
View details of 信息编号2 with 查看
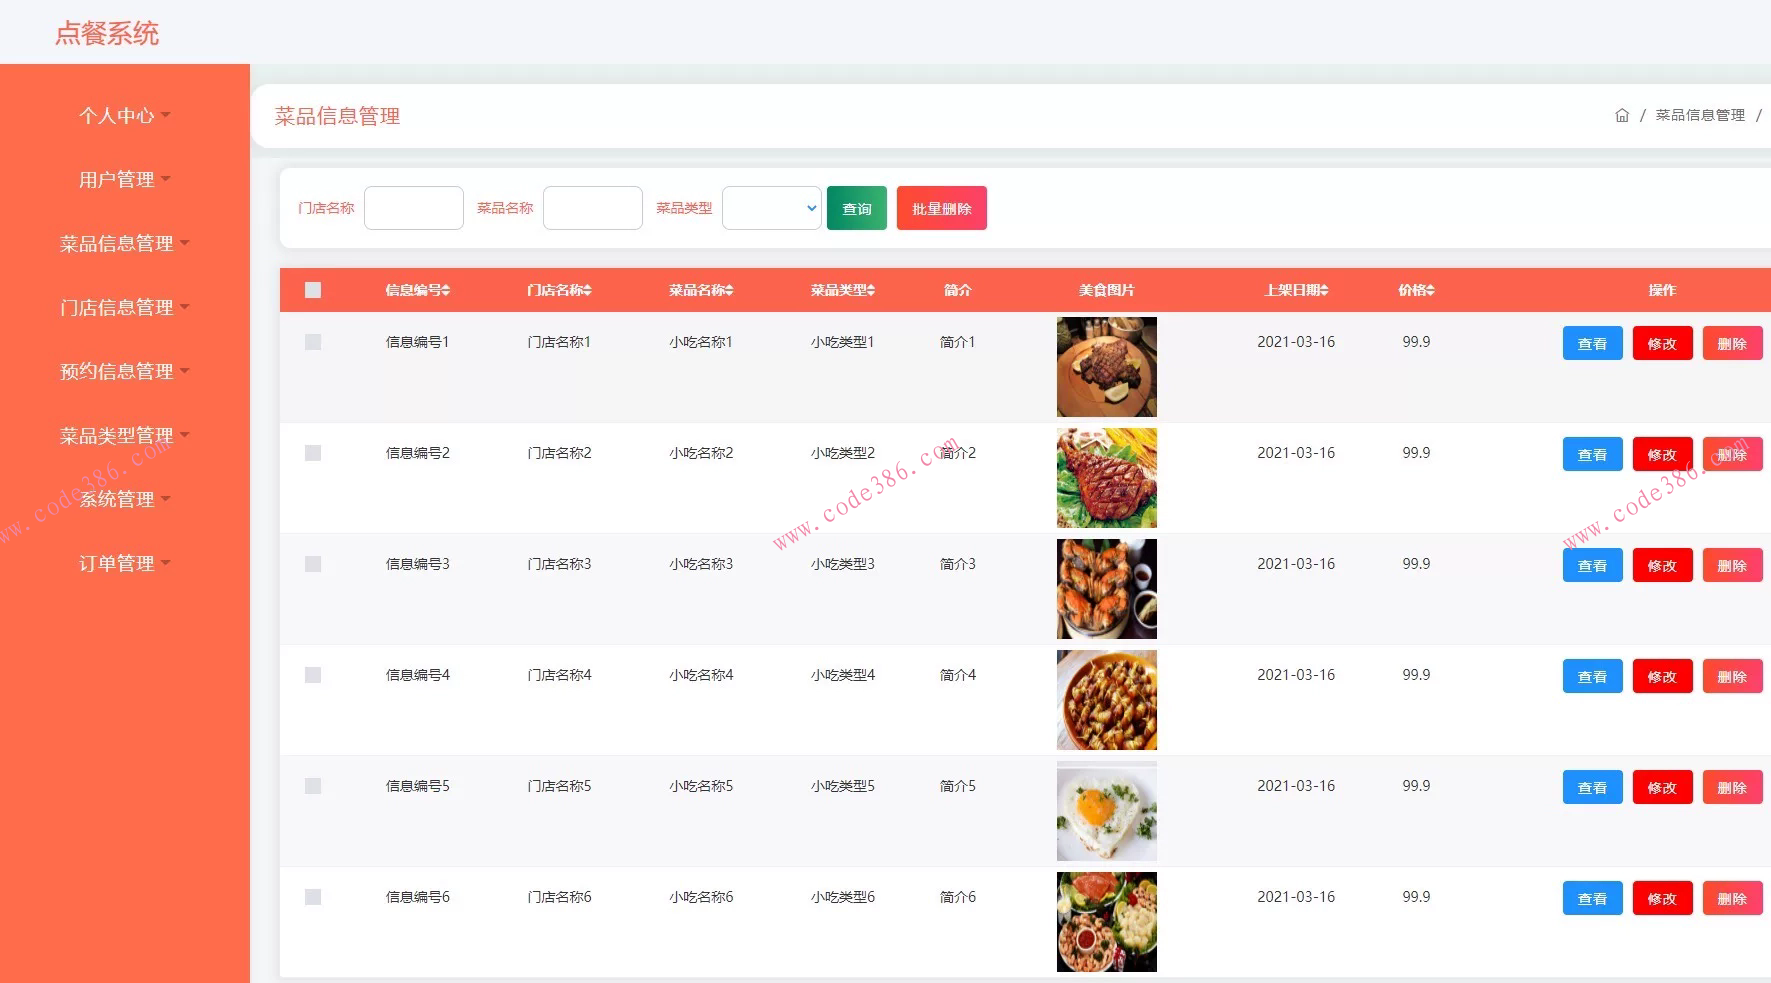(x=1593, y=454)
